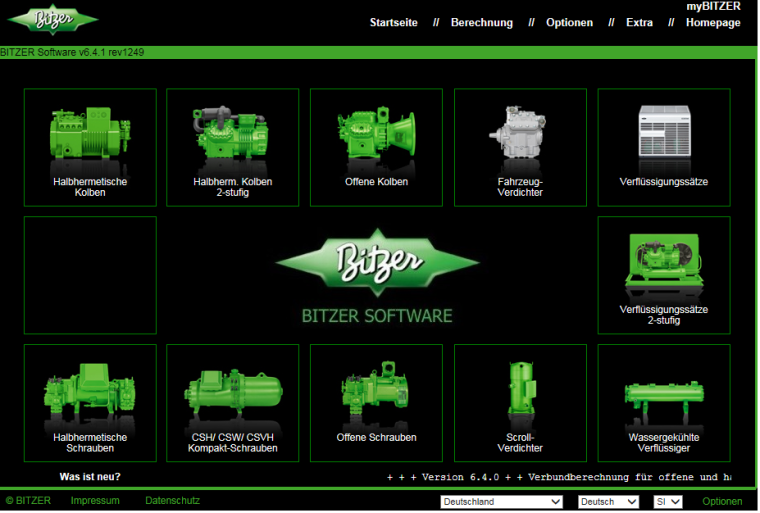Screen dimensions: 760x513
Task: Expand the Deutschland country dropdown
Action: 501,502
